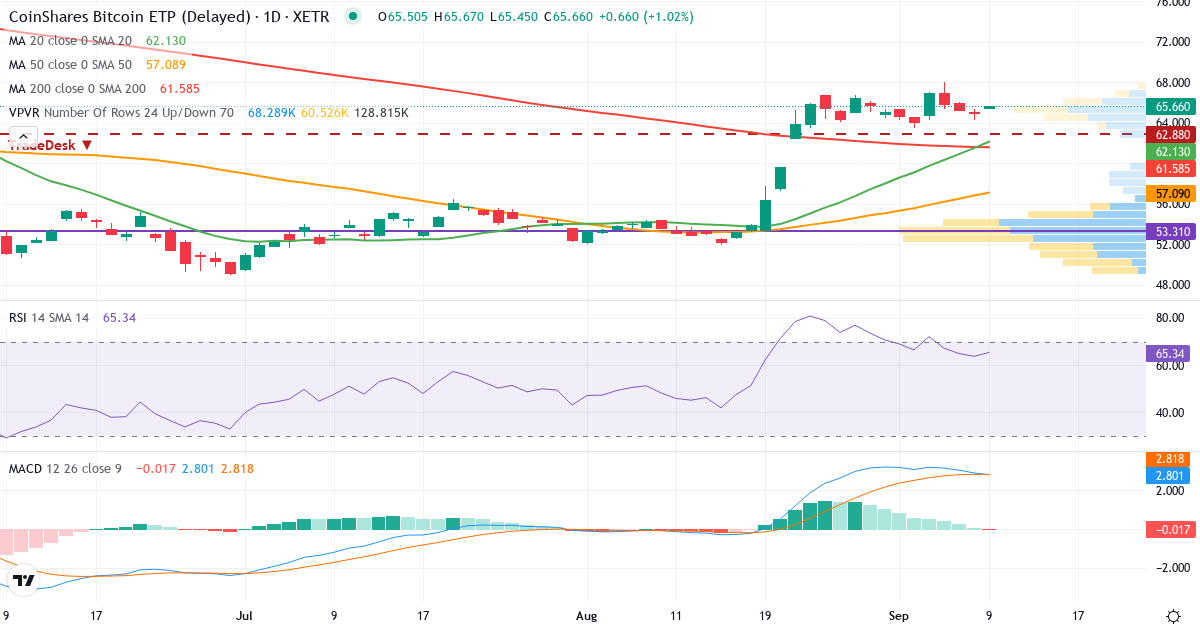Screen dimensions: 1200x630
Task: Click the purple 53.310 axis label
Action: (x=1171, y=230)
